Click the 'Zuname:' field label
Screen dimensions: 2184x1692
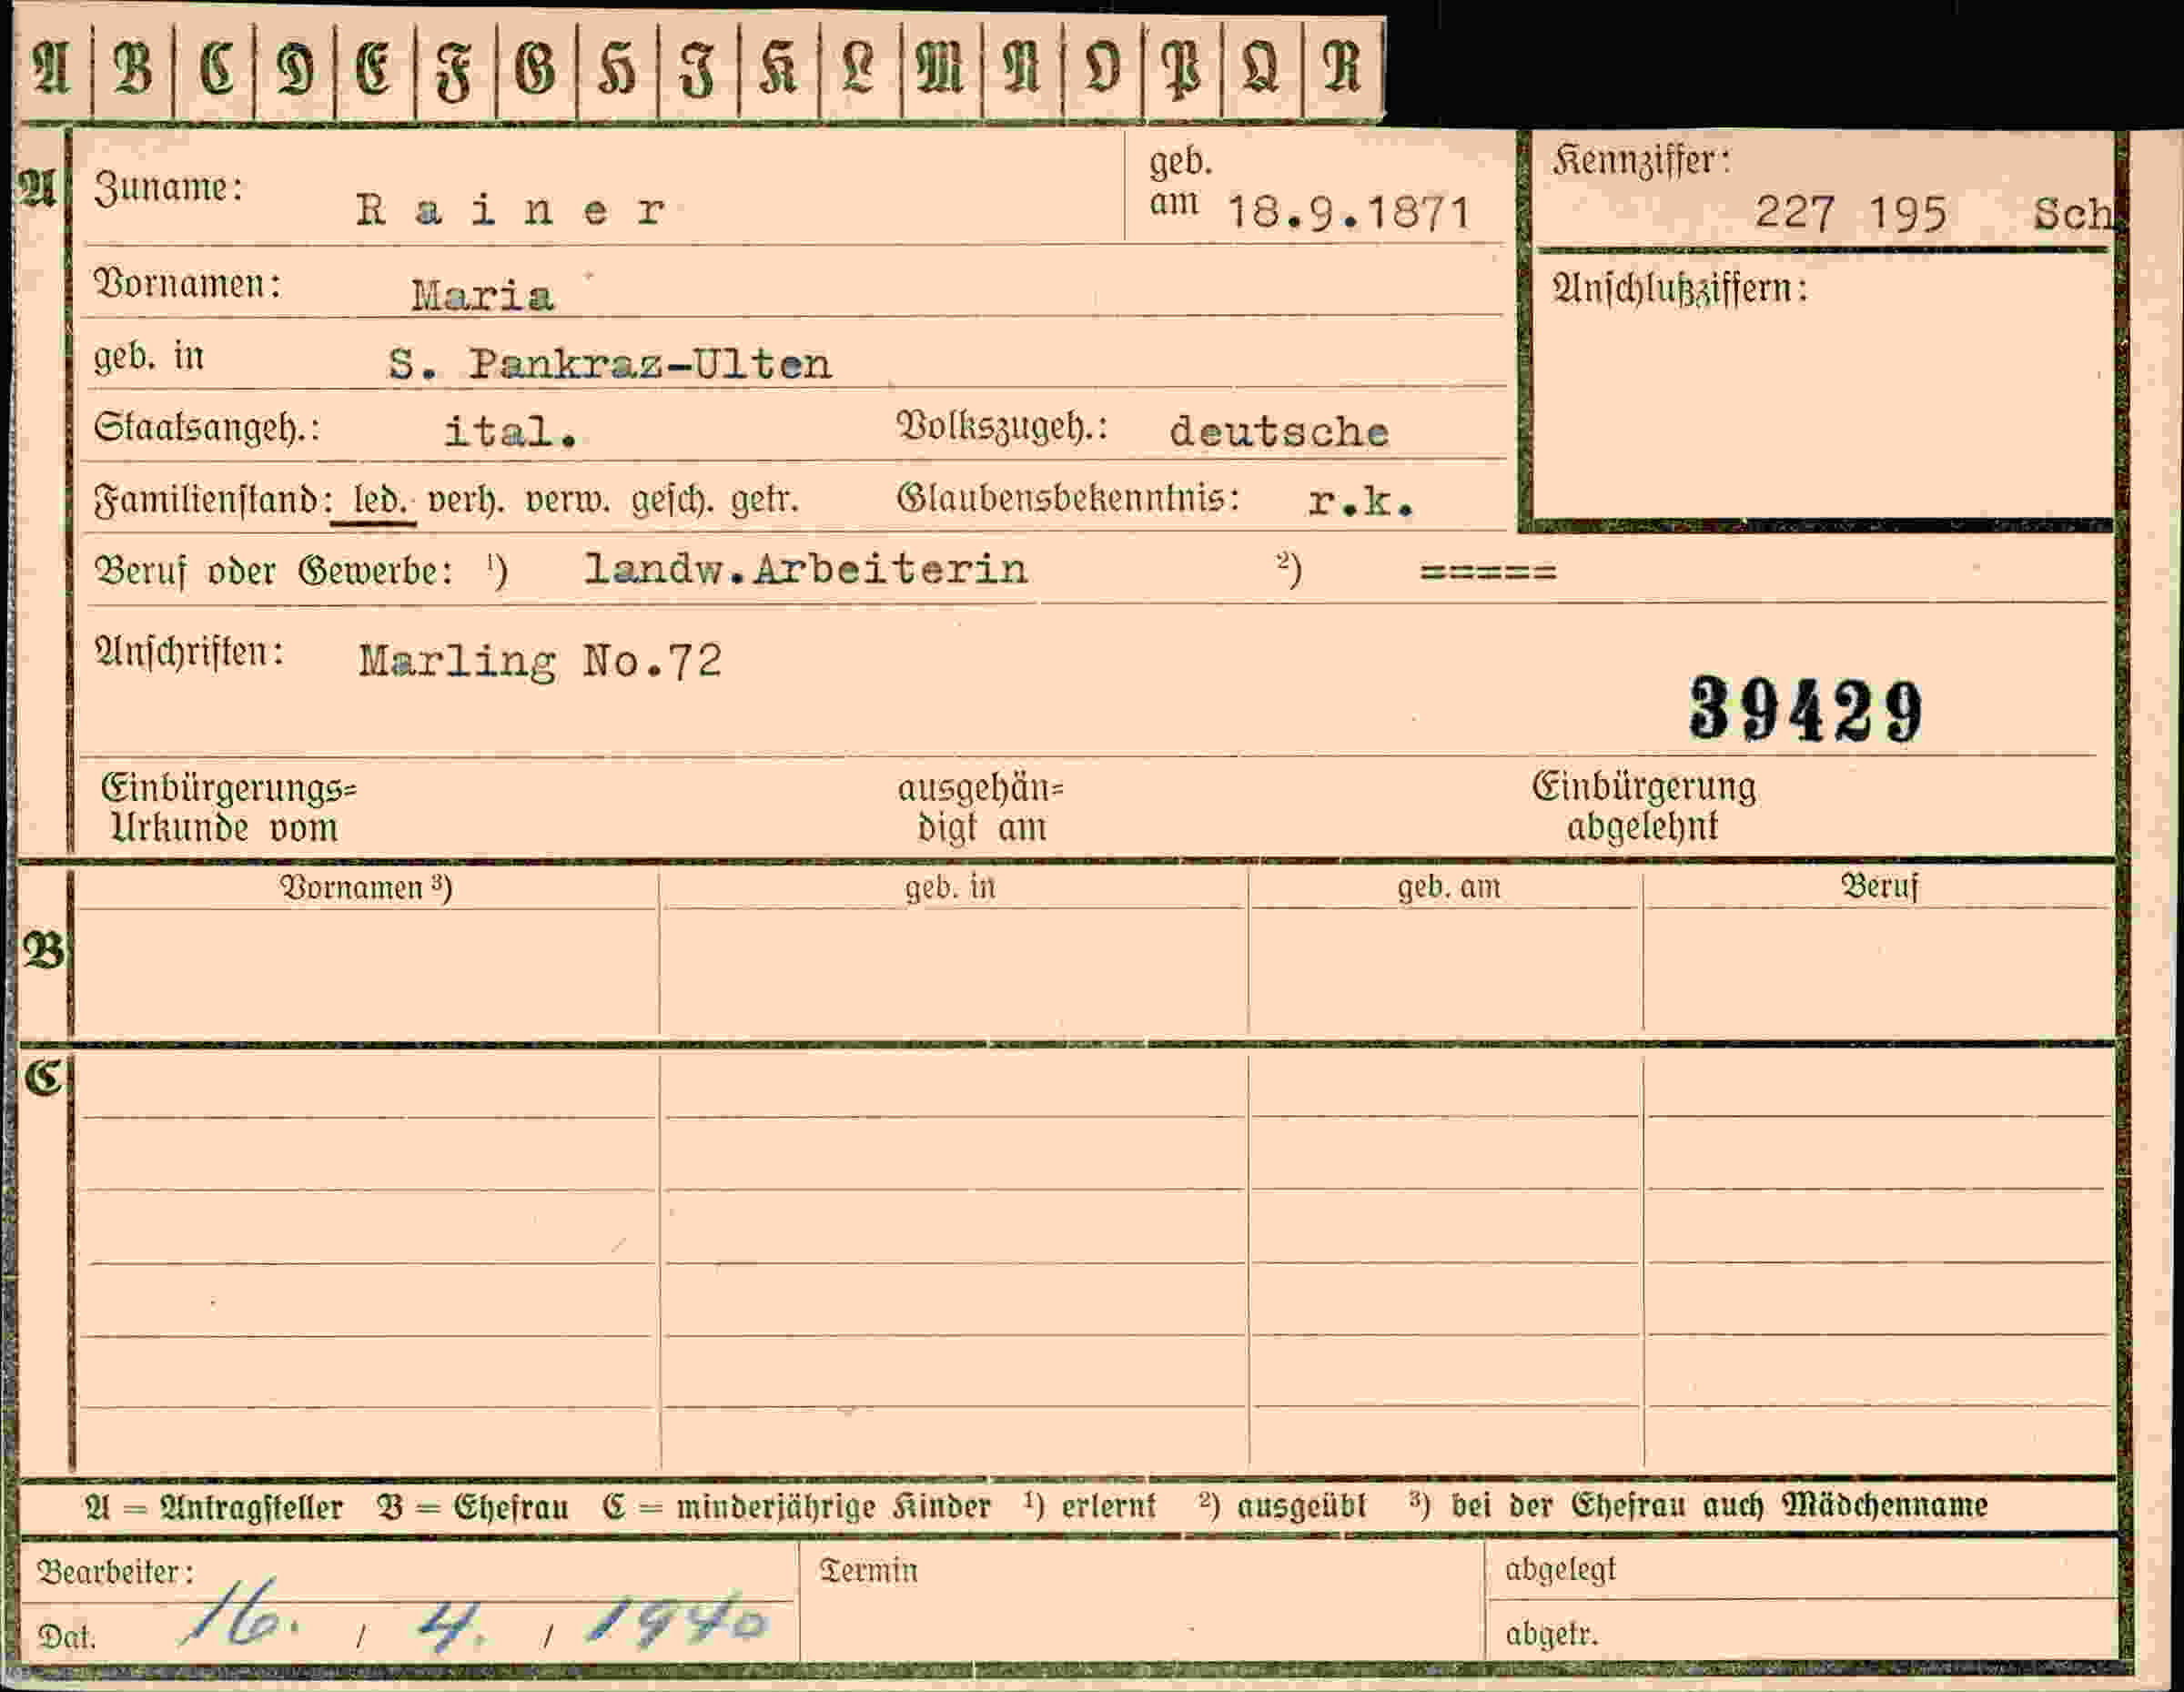(x=168, y=188)
